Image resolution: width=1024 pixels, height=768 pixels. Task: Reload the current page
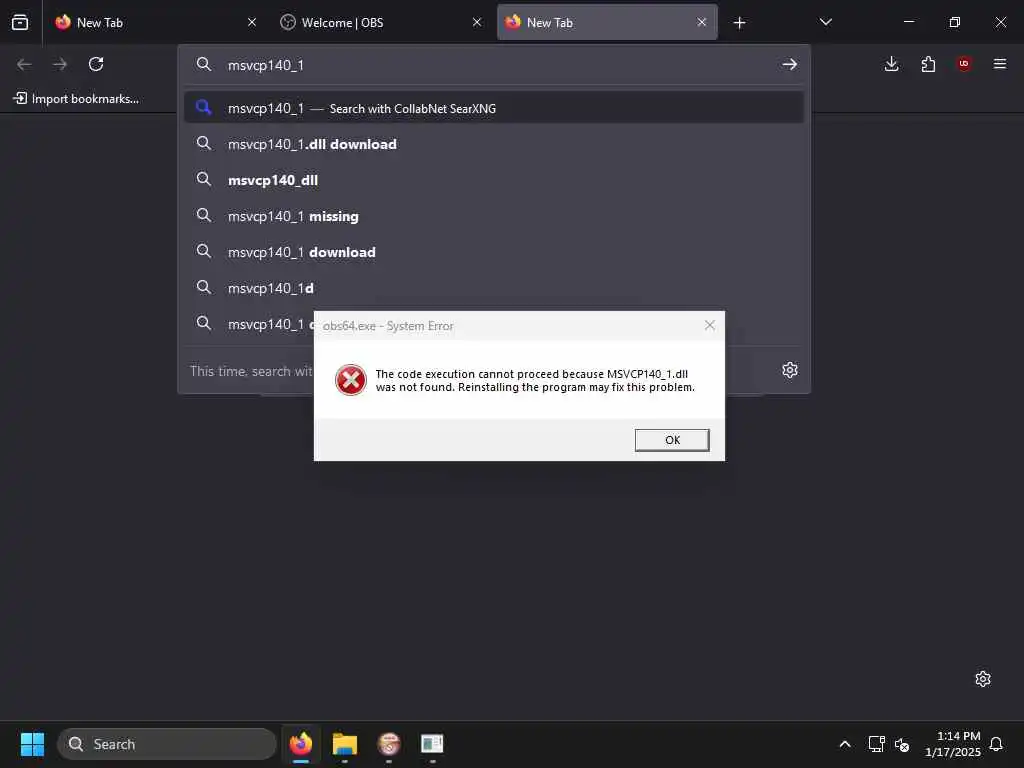[96, 64]
